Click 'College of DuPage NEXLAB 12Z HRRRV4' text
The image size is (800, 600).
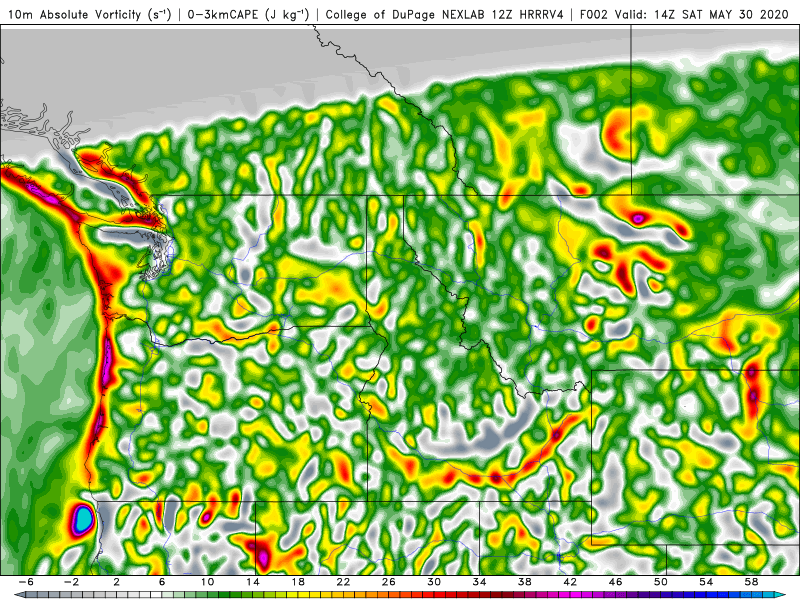coord(444,14)
